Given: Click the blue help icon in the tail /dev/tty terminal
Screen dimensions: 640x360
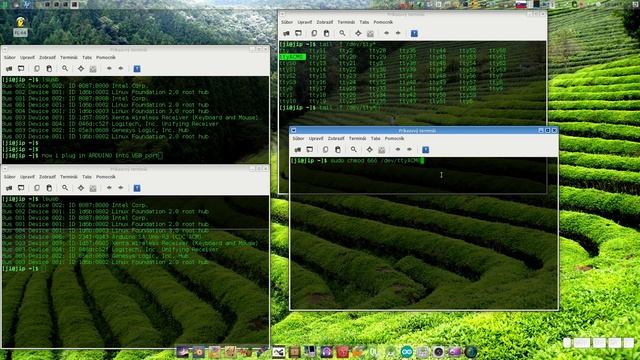Looking at the screenshot, I should tap(414, 33).
